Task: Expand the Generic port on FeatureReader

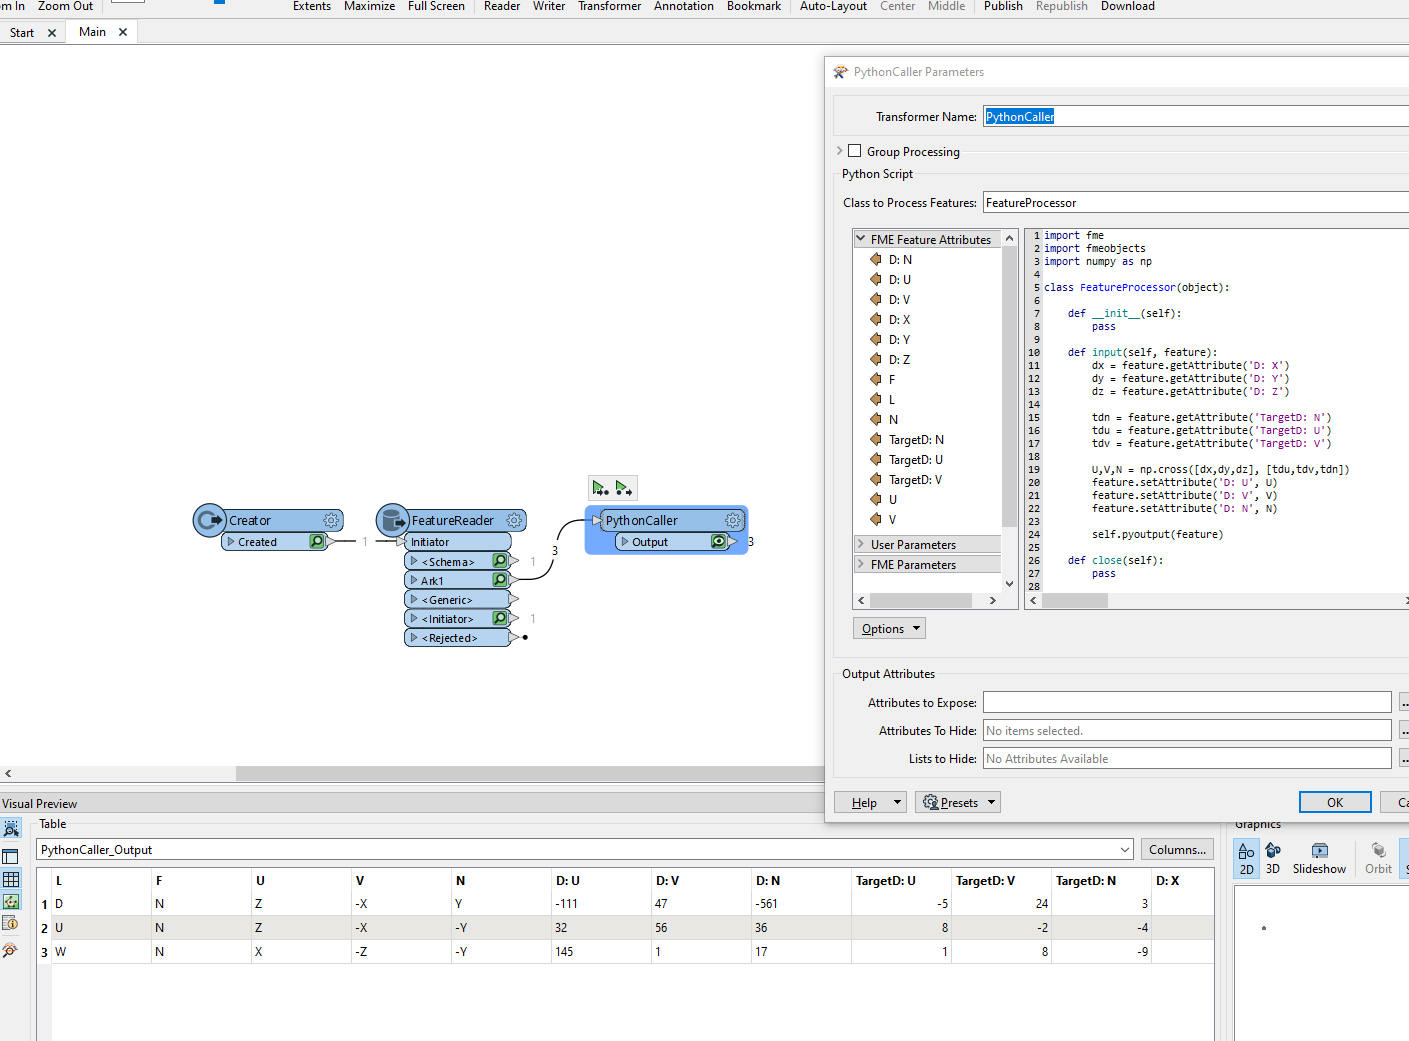Action: tap(414, 599)
